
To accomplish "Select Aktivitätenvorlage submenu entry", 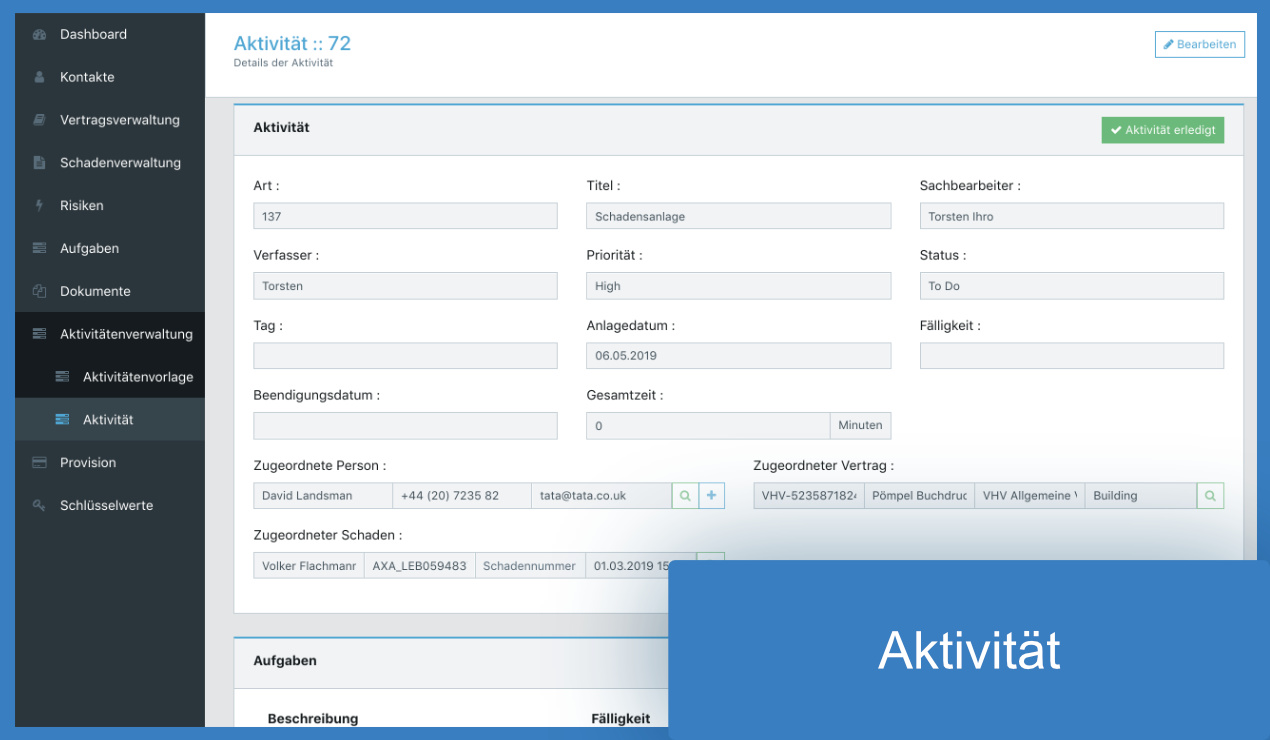I will tap(137, 377).
